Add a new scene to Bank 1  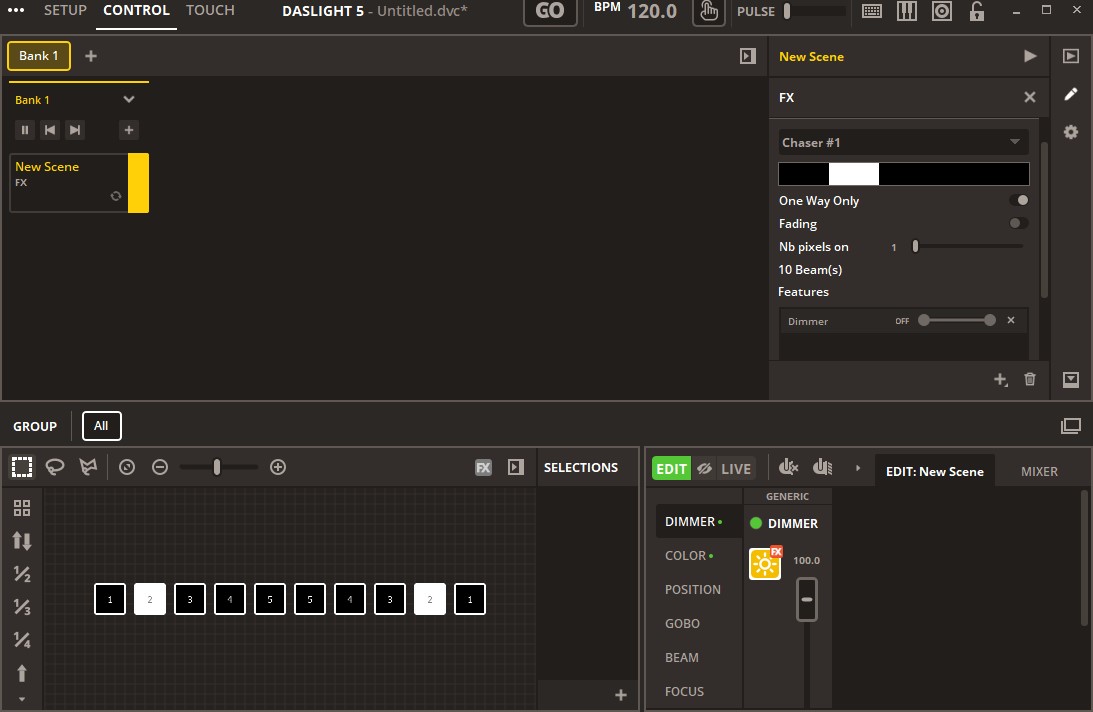pos(128,130)
